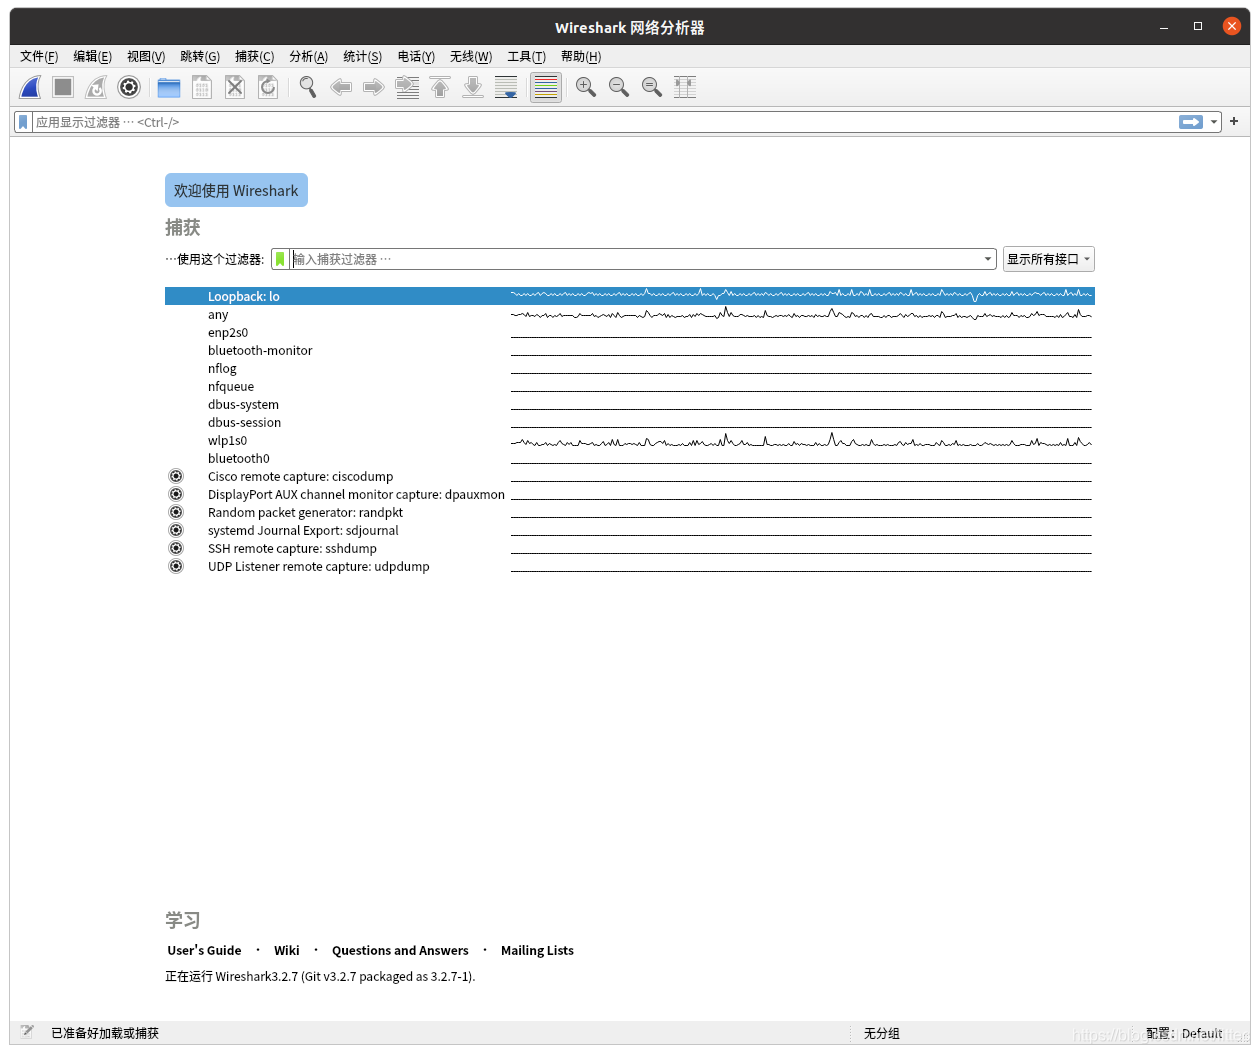The height and width of the screenshot is (1054, 1260).
Task: Open the 帮助(H) menu
Action: point(581,56)
